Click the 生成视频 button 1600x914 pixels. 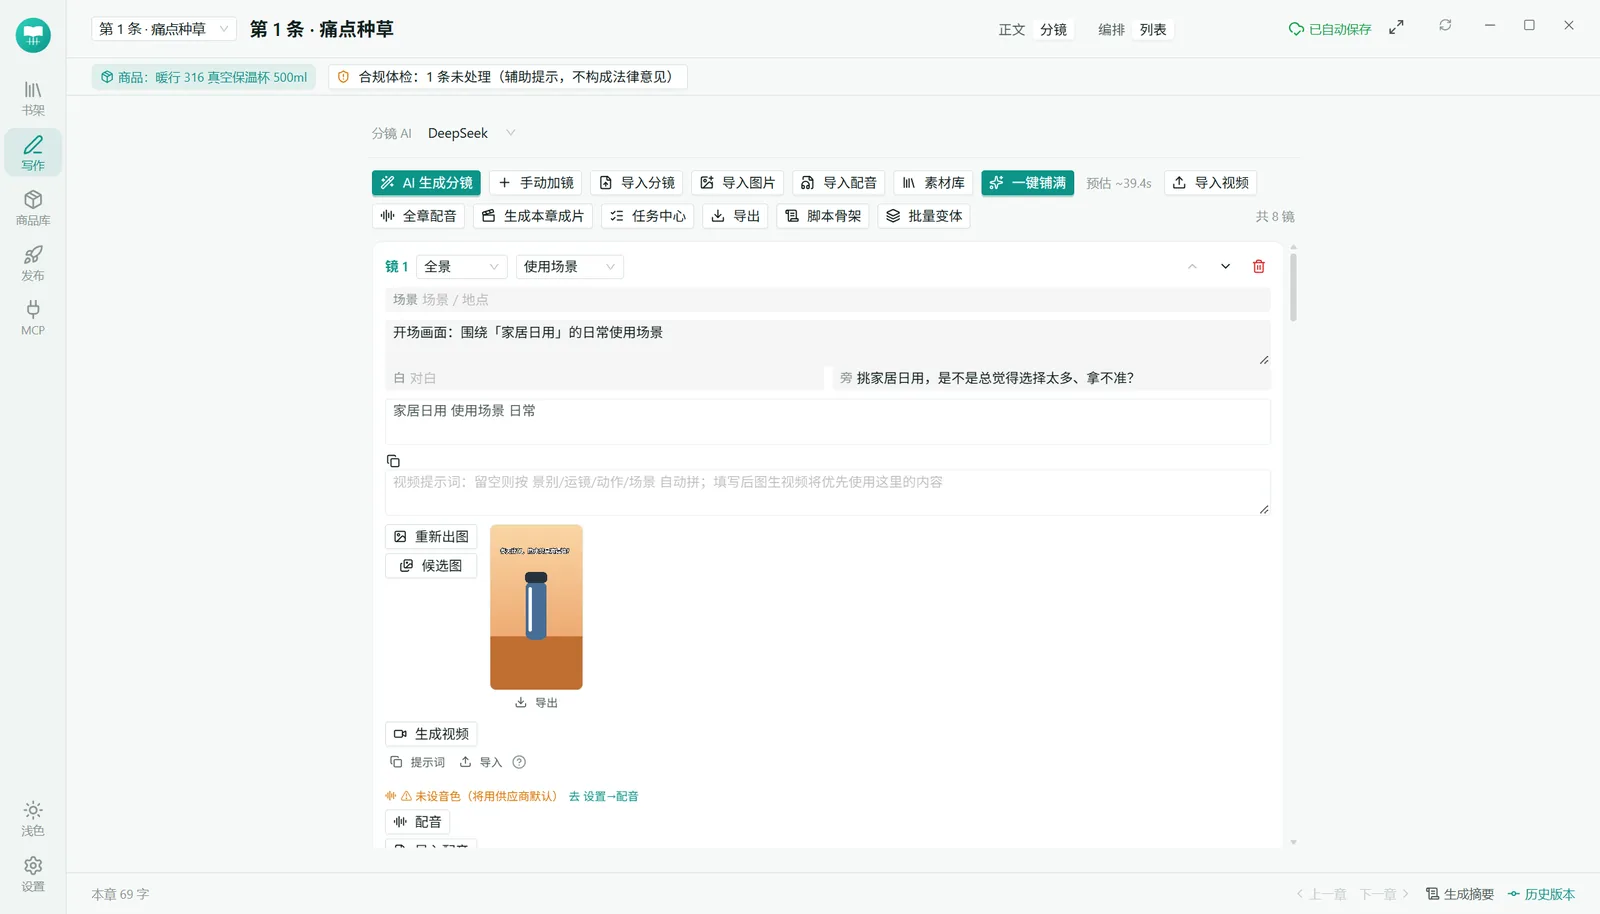(431, 734)
